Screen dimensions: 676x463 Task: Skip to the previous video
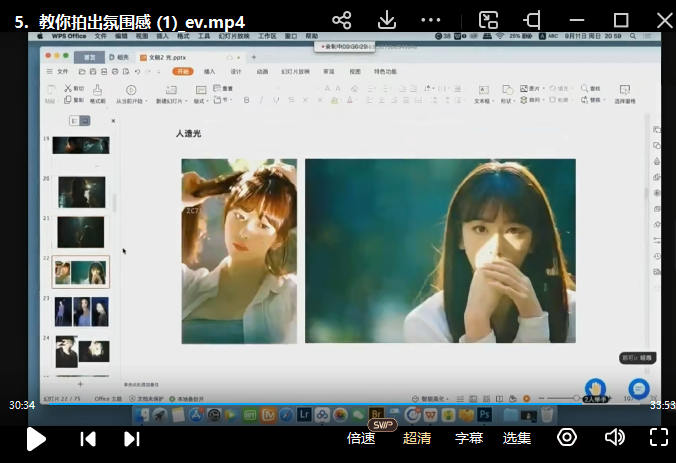tap(88, 438)
